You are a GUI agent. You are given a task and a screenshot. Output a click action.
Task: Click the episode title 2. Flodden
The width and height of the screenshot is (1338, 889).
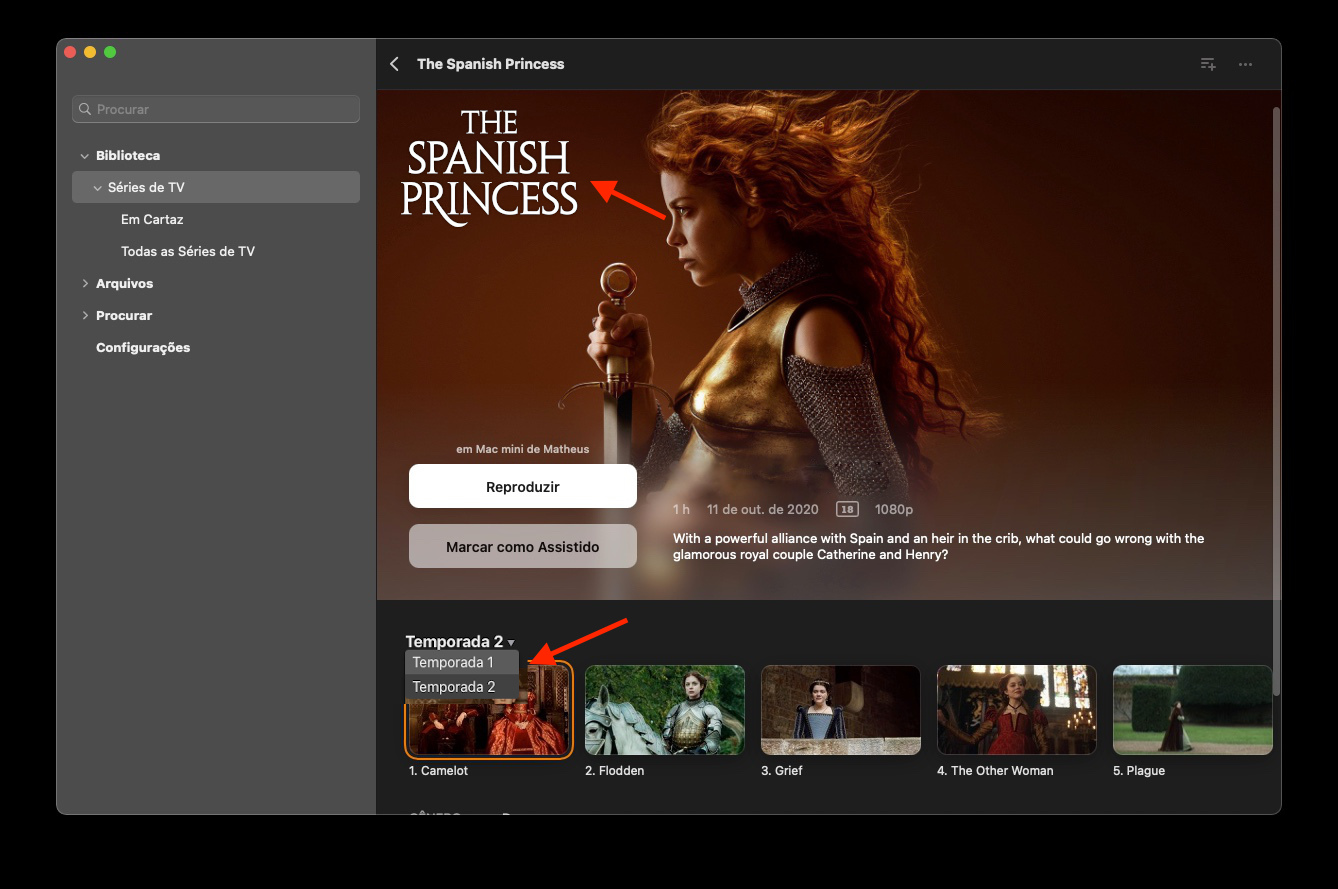615,771
